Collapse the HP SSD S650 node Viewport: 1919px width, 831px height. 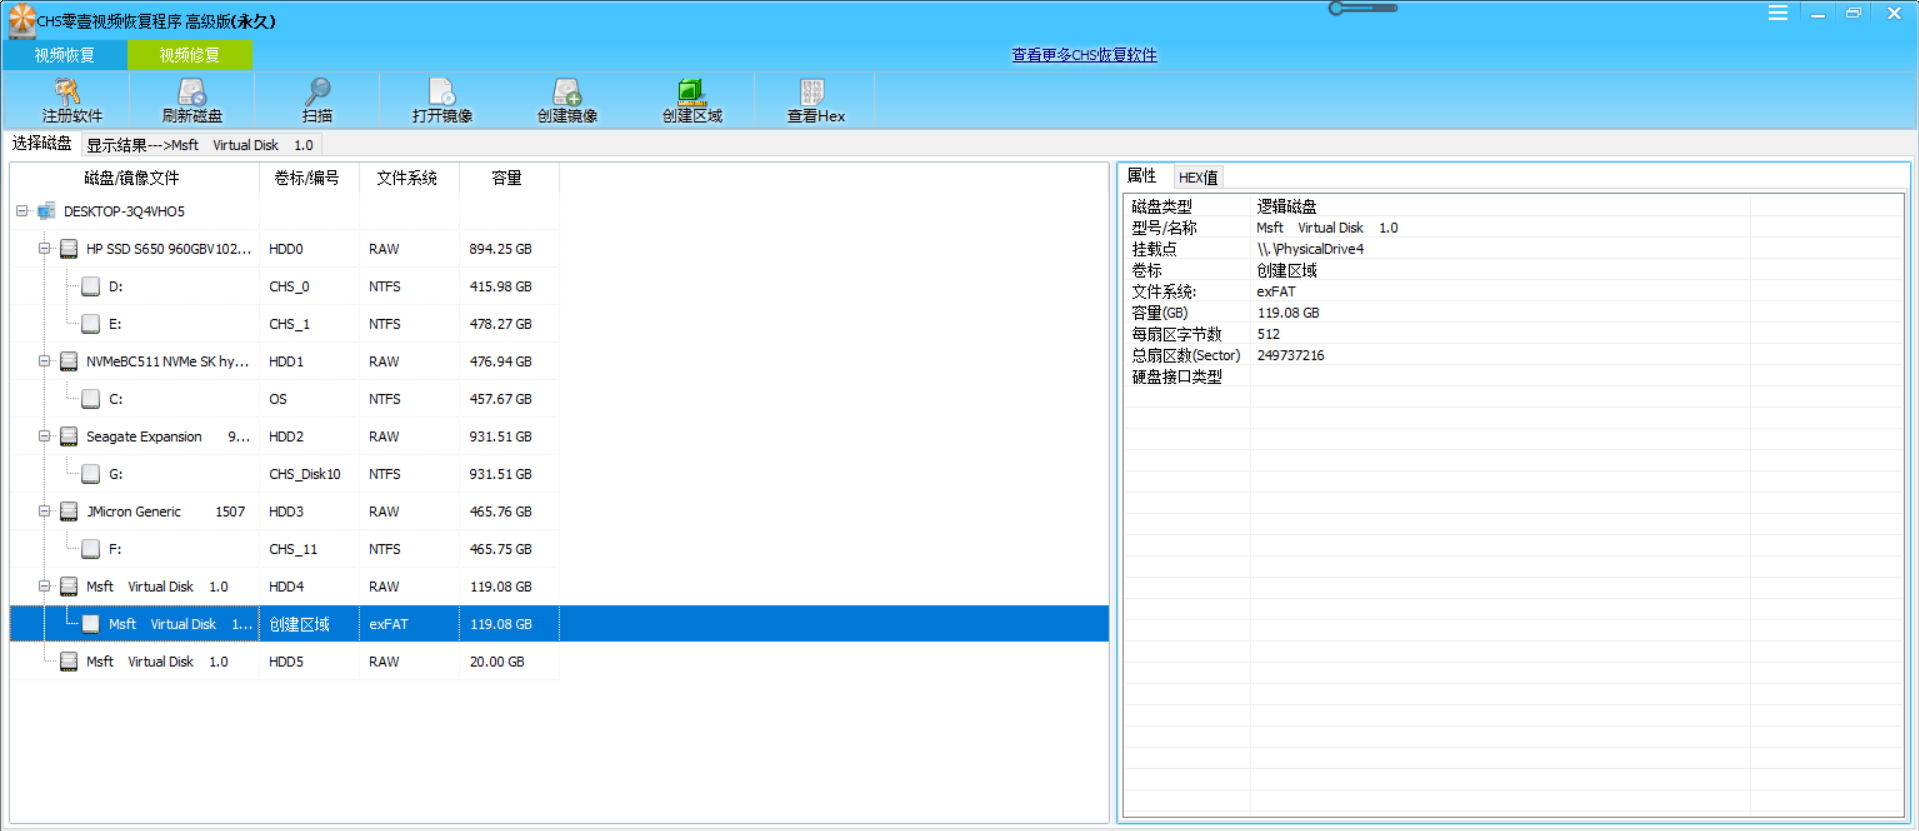[44, 248]
